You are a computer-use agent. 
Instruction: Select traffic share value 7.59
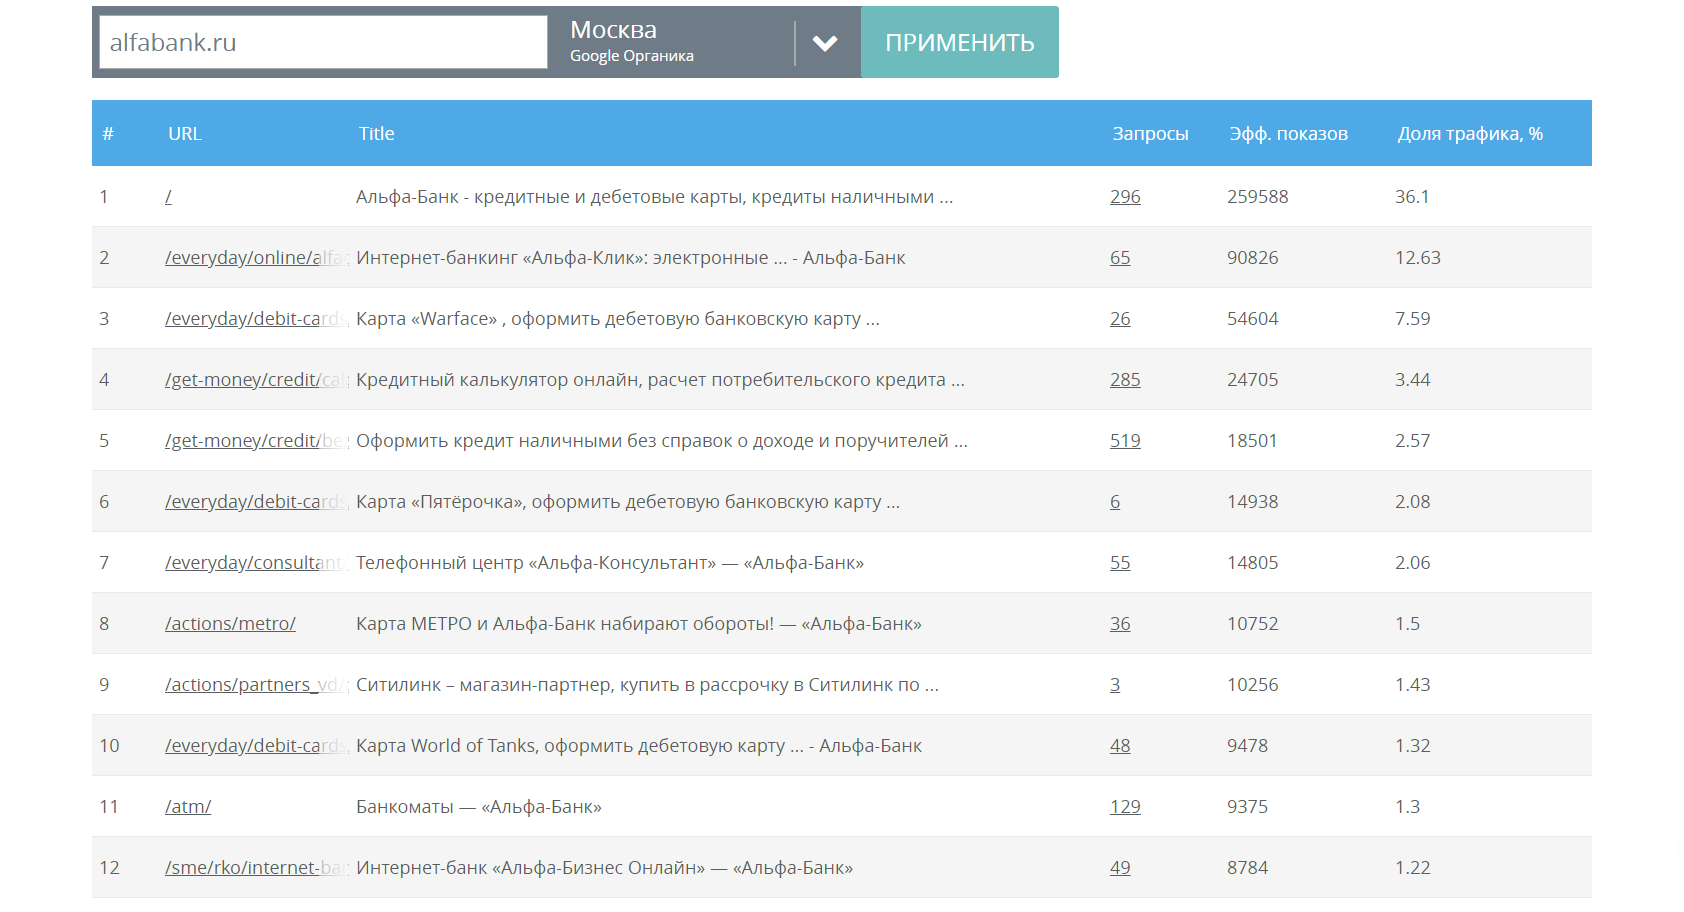(1413, 319)
